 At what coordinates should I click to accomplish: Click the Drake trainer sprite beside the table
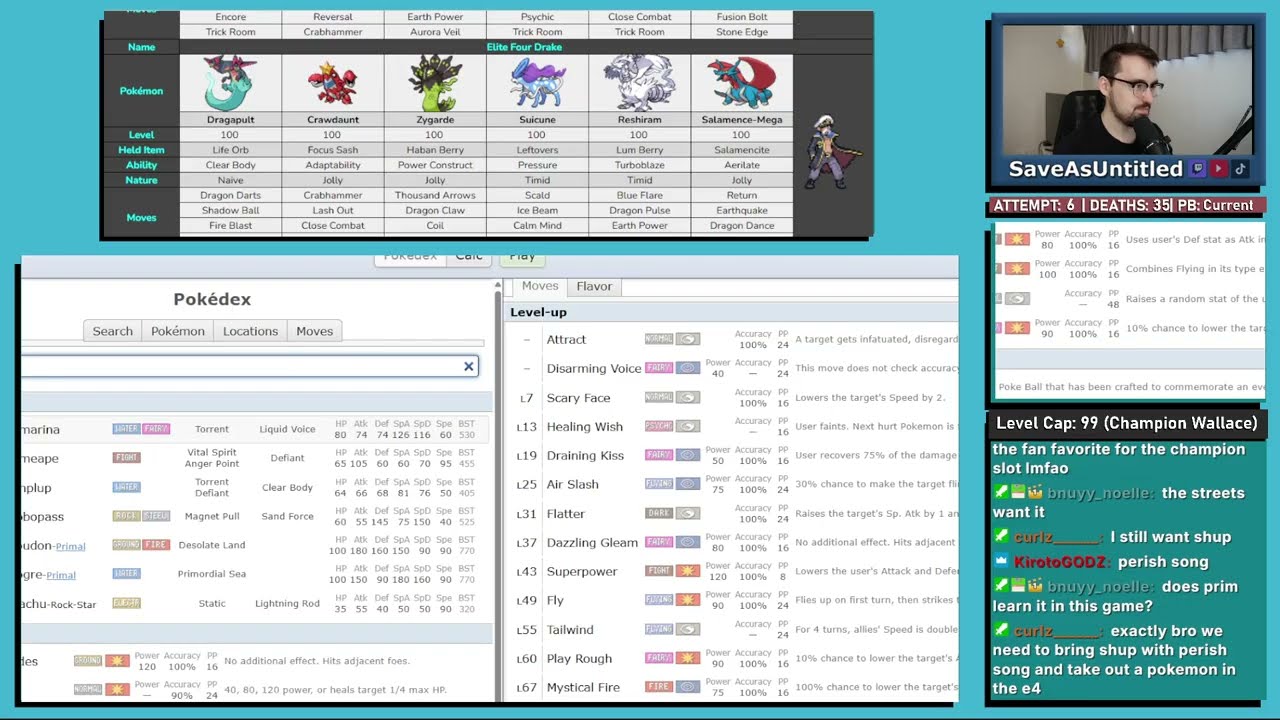tap(832, 152)
